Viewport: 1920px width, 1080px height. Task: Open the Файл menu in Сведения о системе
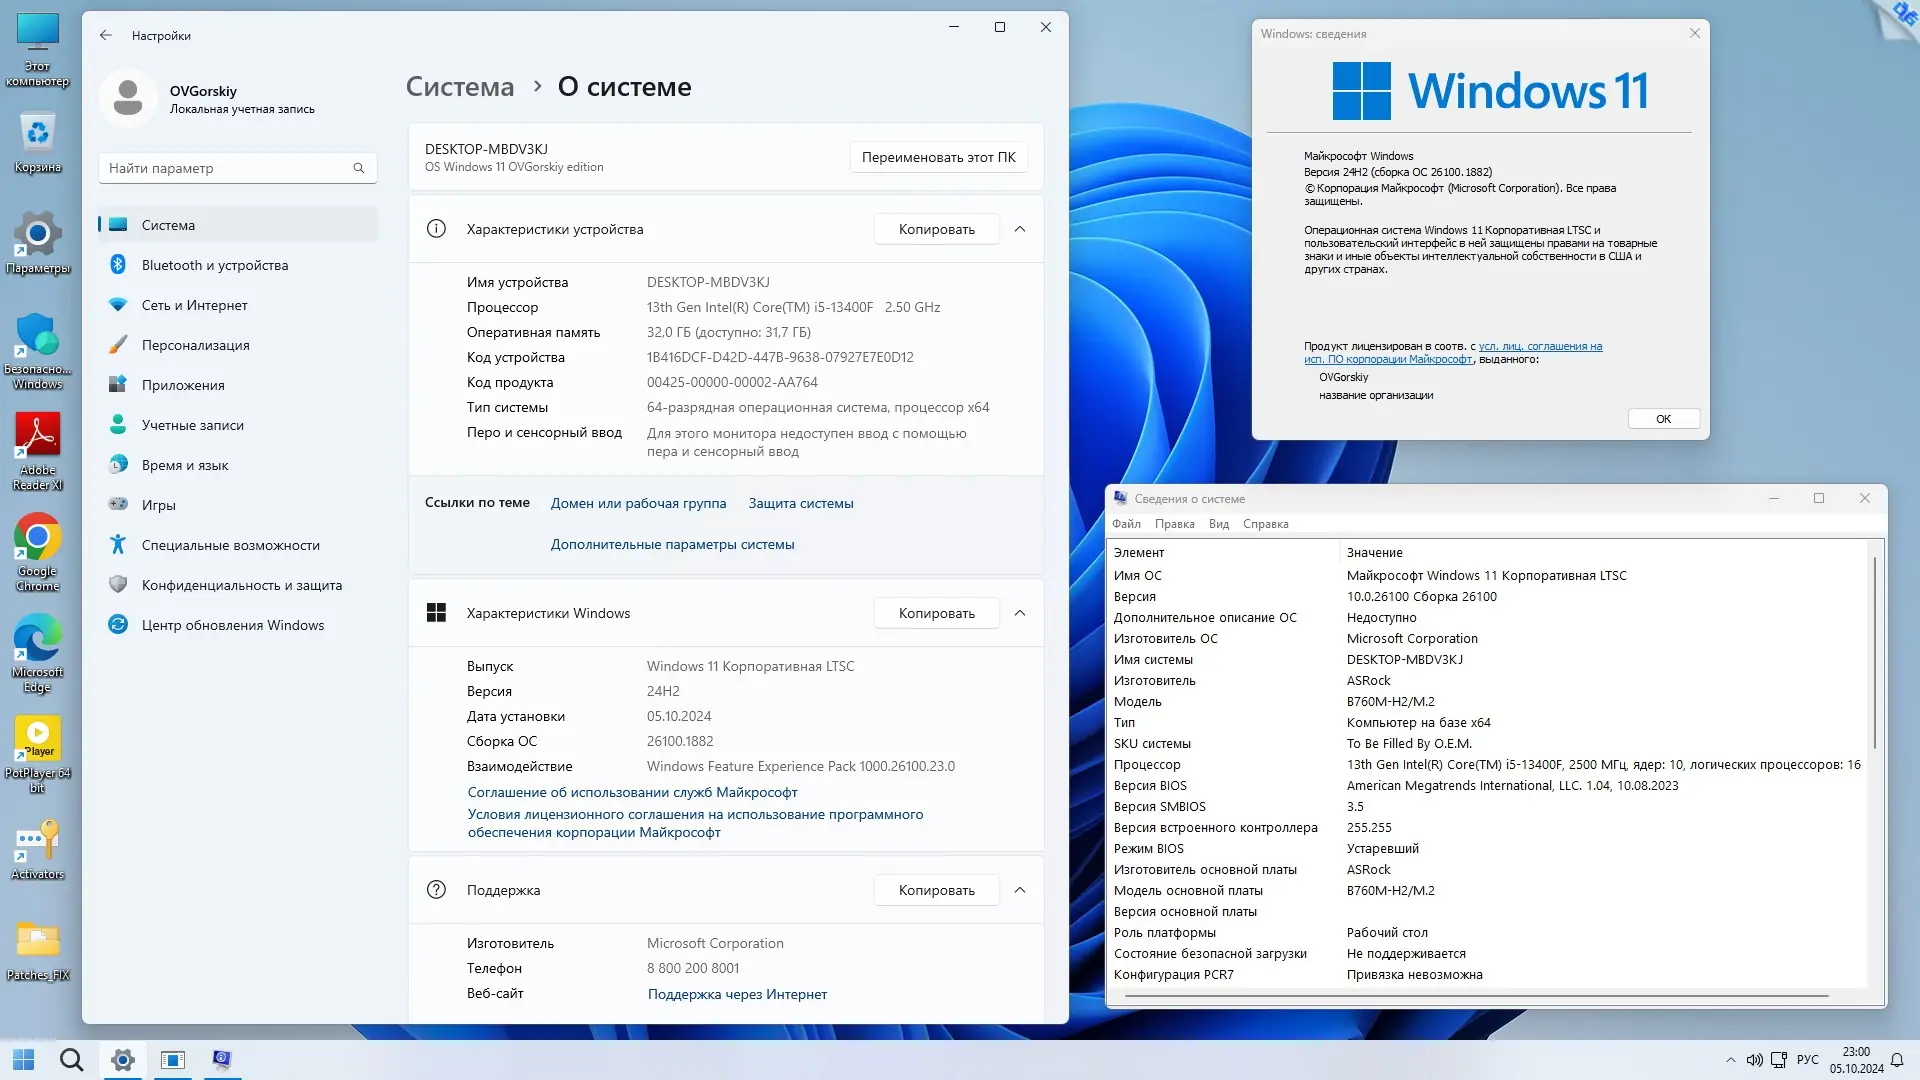(1126, 523)
